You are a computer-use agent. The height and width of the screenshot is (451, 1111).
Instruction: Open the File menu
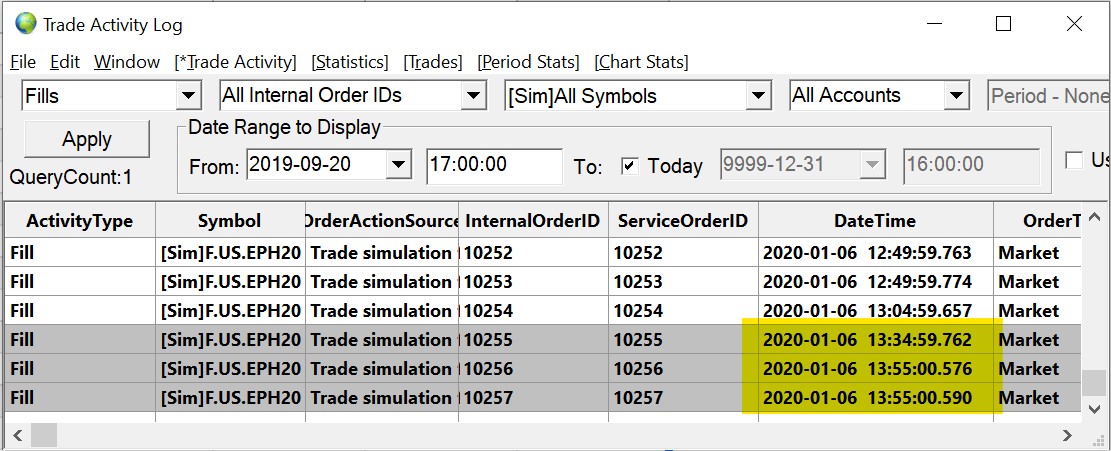pos(23,62)
